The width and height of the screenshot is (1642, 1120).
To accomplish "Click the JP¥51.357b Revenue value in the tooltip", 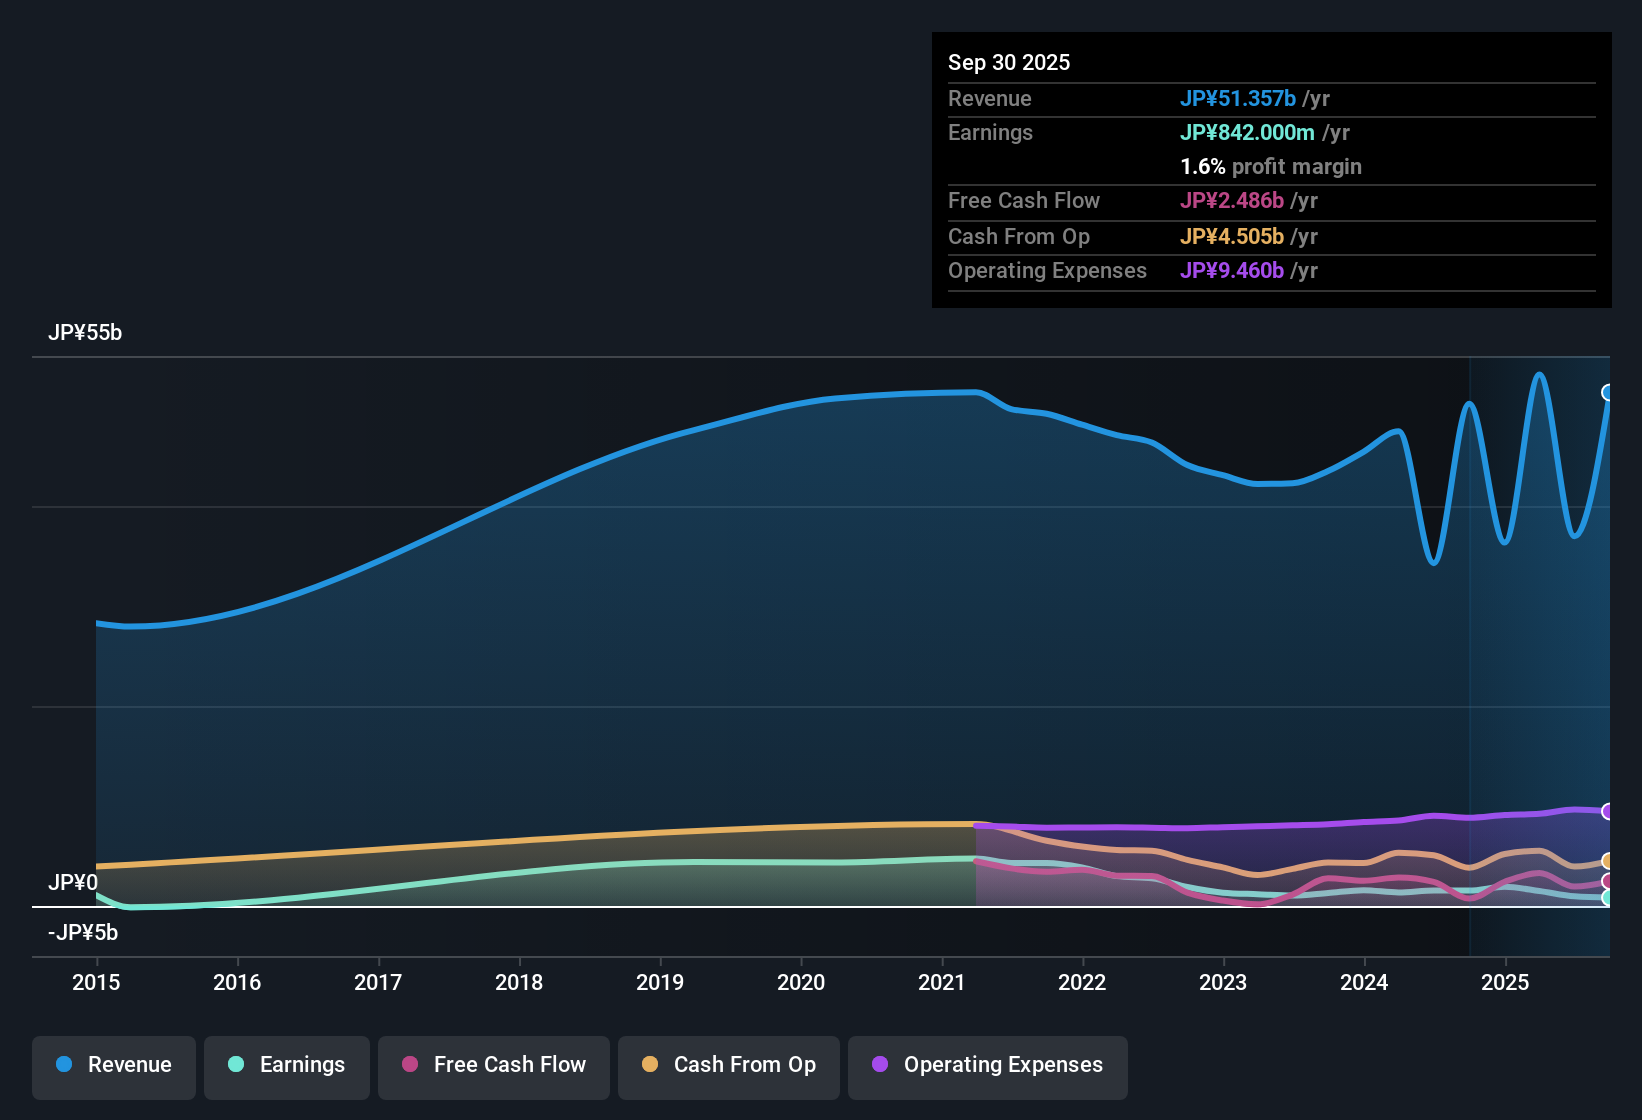I will tap(1239, 99).
